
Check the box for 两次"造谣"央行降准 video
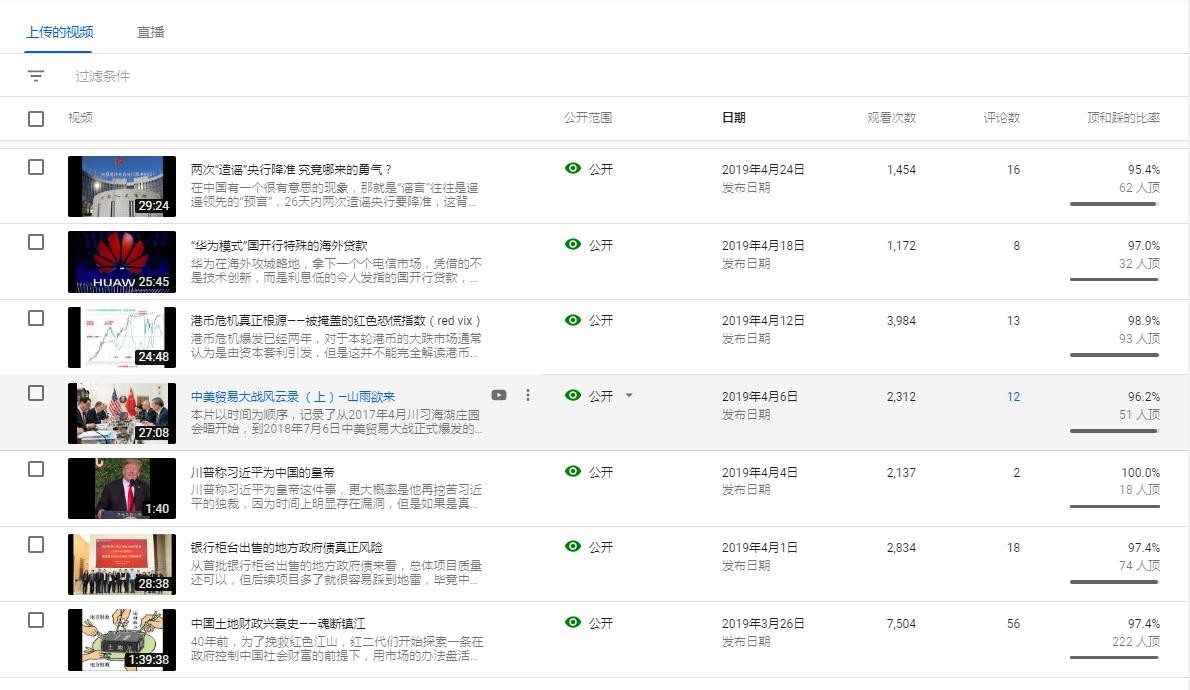click(36, 167)
